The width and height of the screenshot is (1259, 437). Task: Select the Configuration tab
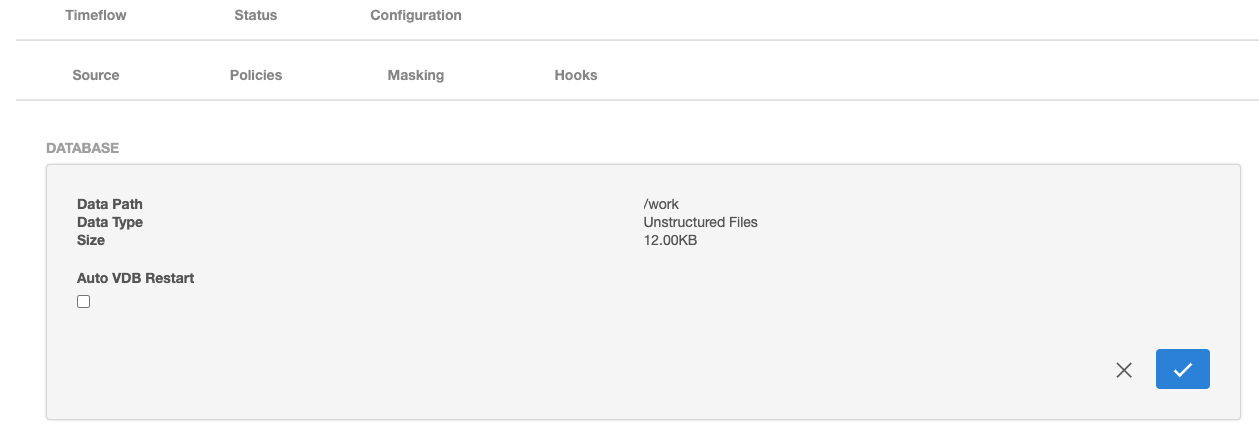415,15
